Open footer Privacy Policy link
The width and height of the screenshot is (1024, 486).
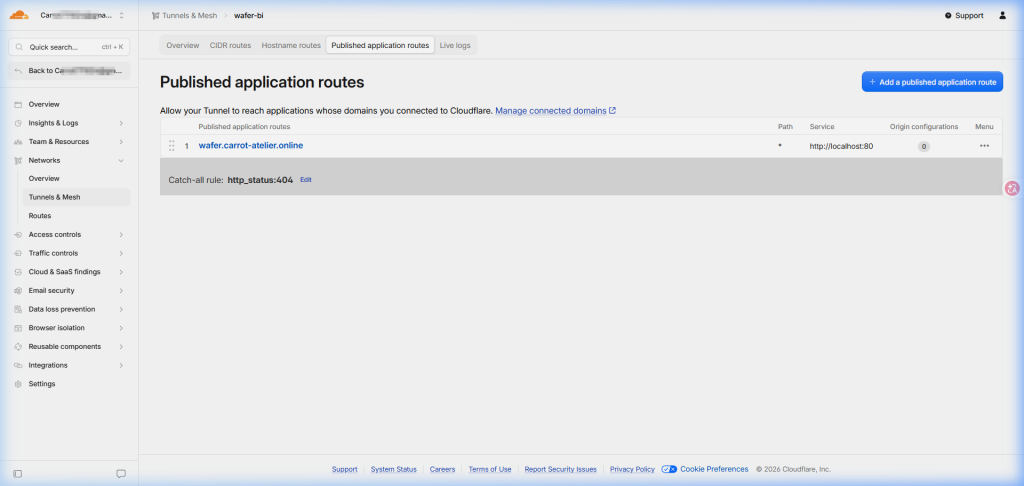632,470
